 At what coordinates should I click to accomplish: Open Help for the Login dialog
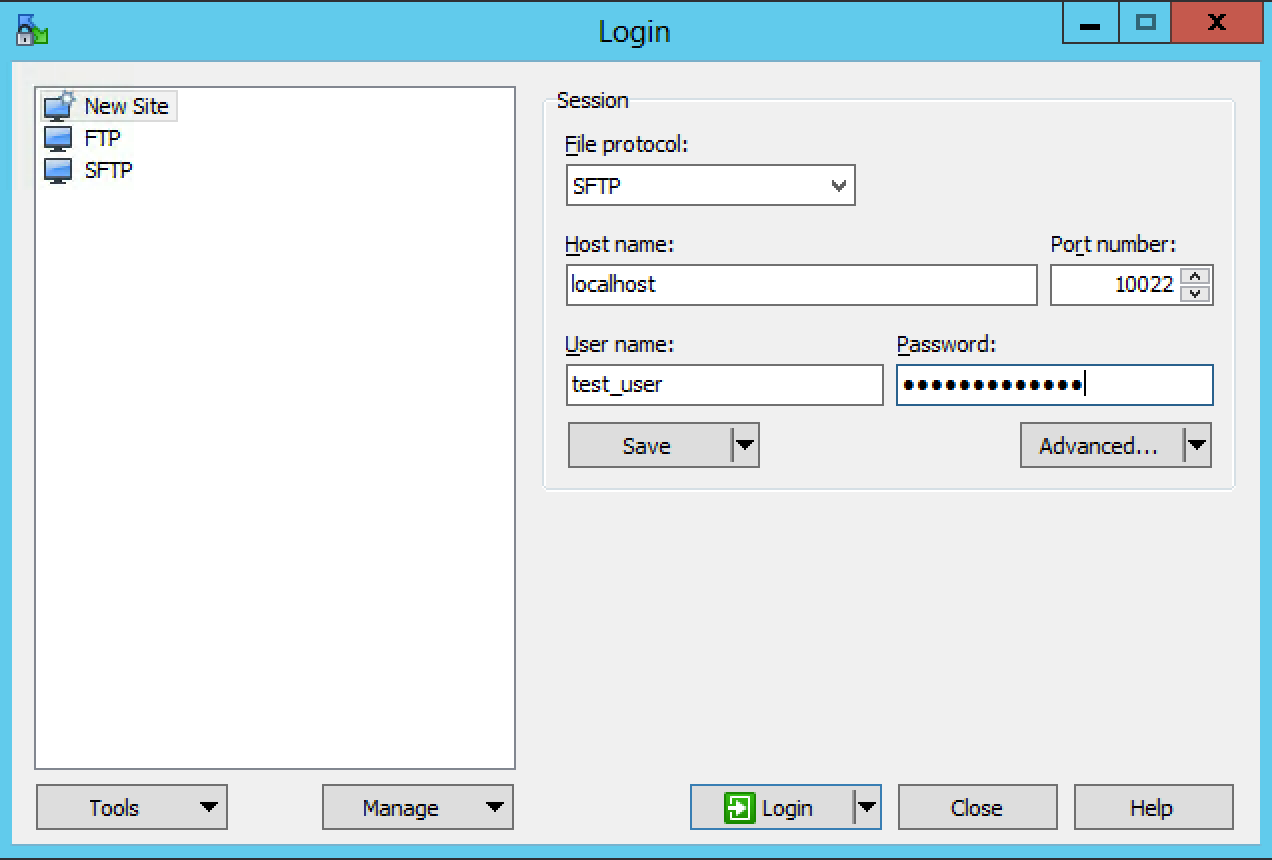point(1153,808)
